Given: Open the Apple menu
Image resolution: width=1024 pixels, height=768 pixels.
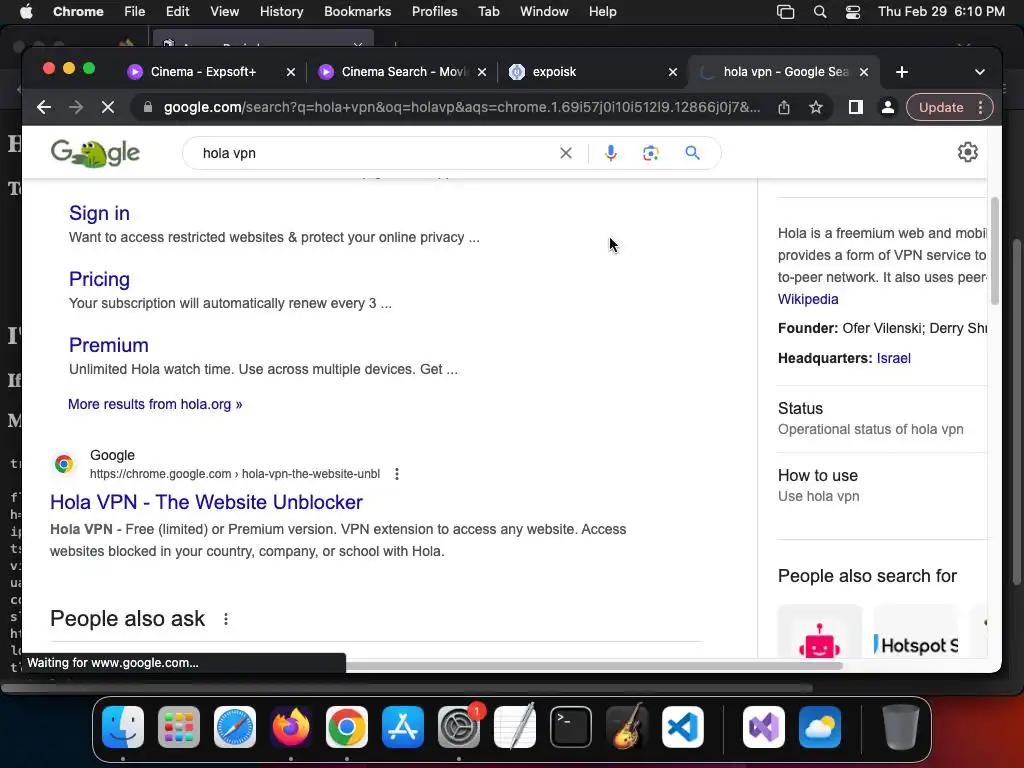Looking at the screenshot, I should (x=25, y=11).
